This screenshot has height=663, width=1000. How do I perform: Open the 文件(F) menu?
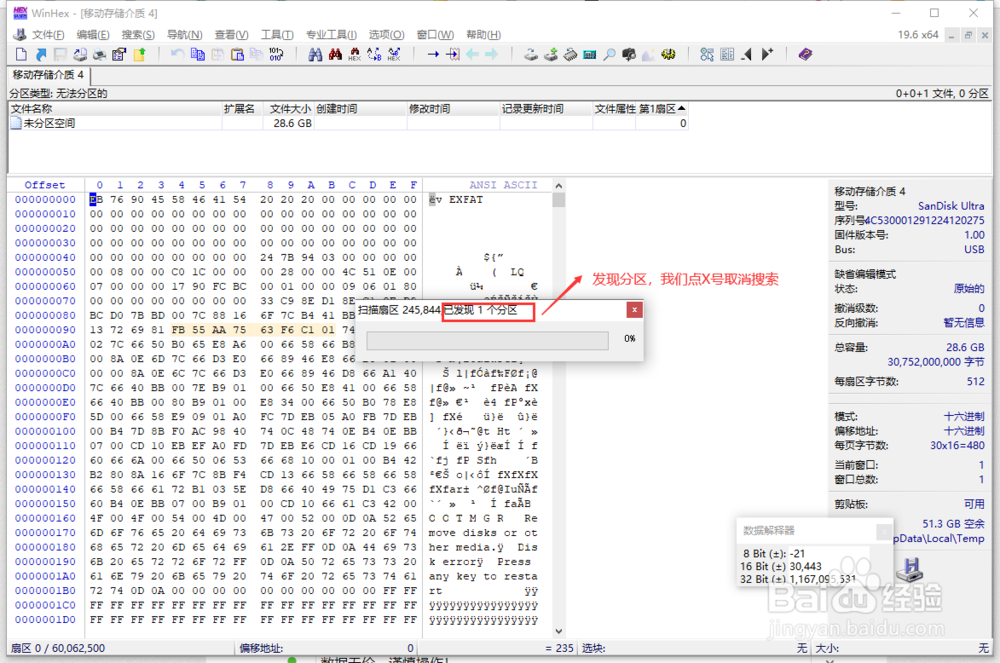coord(48,34)
